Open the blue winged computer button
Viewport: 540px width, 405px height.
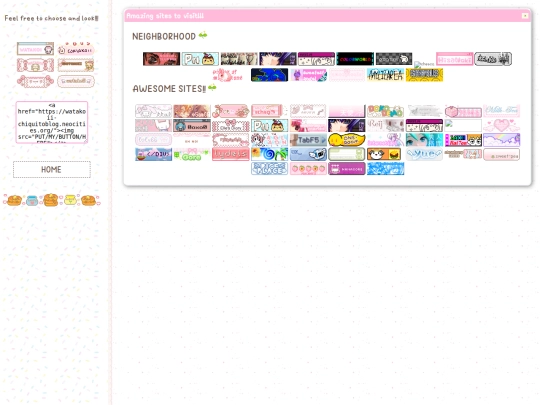308,154
